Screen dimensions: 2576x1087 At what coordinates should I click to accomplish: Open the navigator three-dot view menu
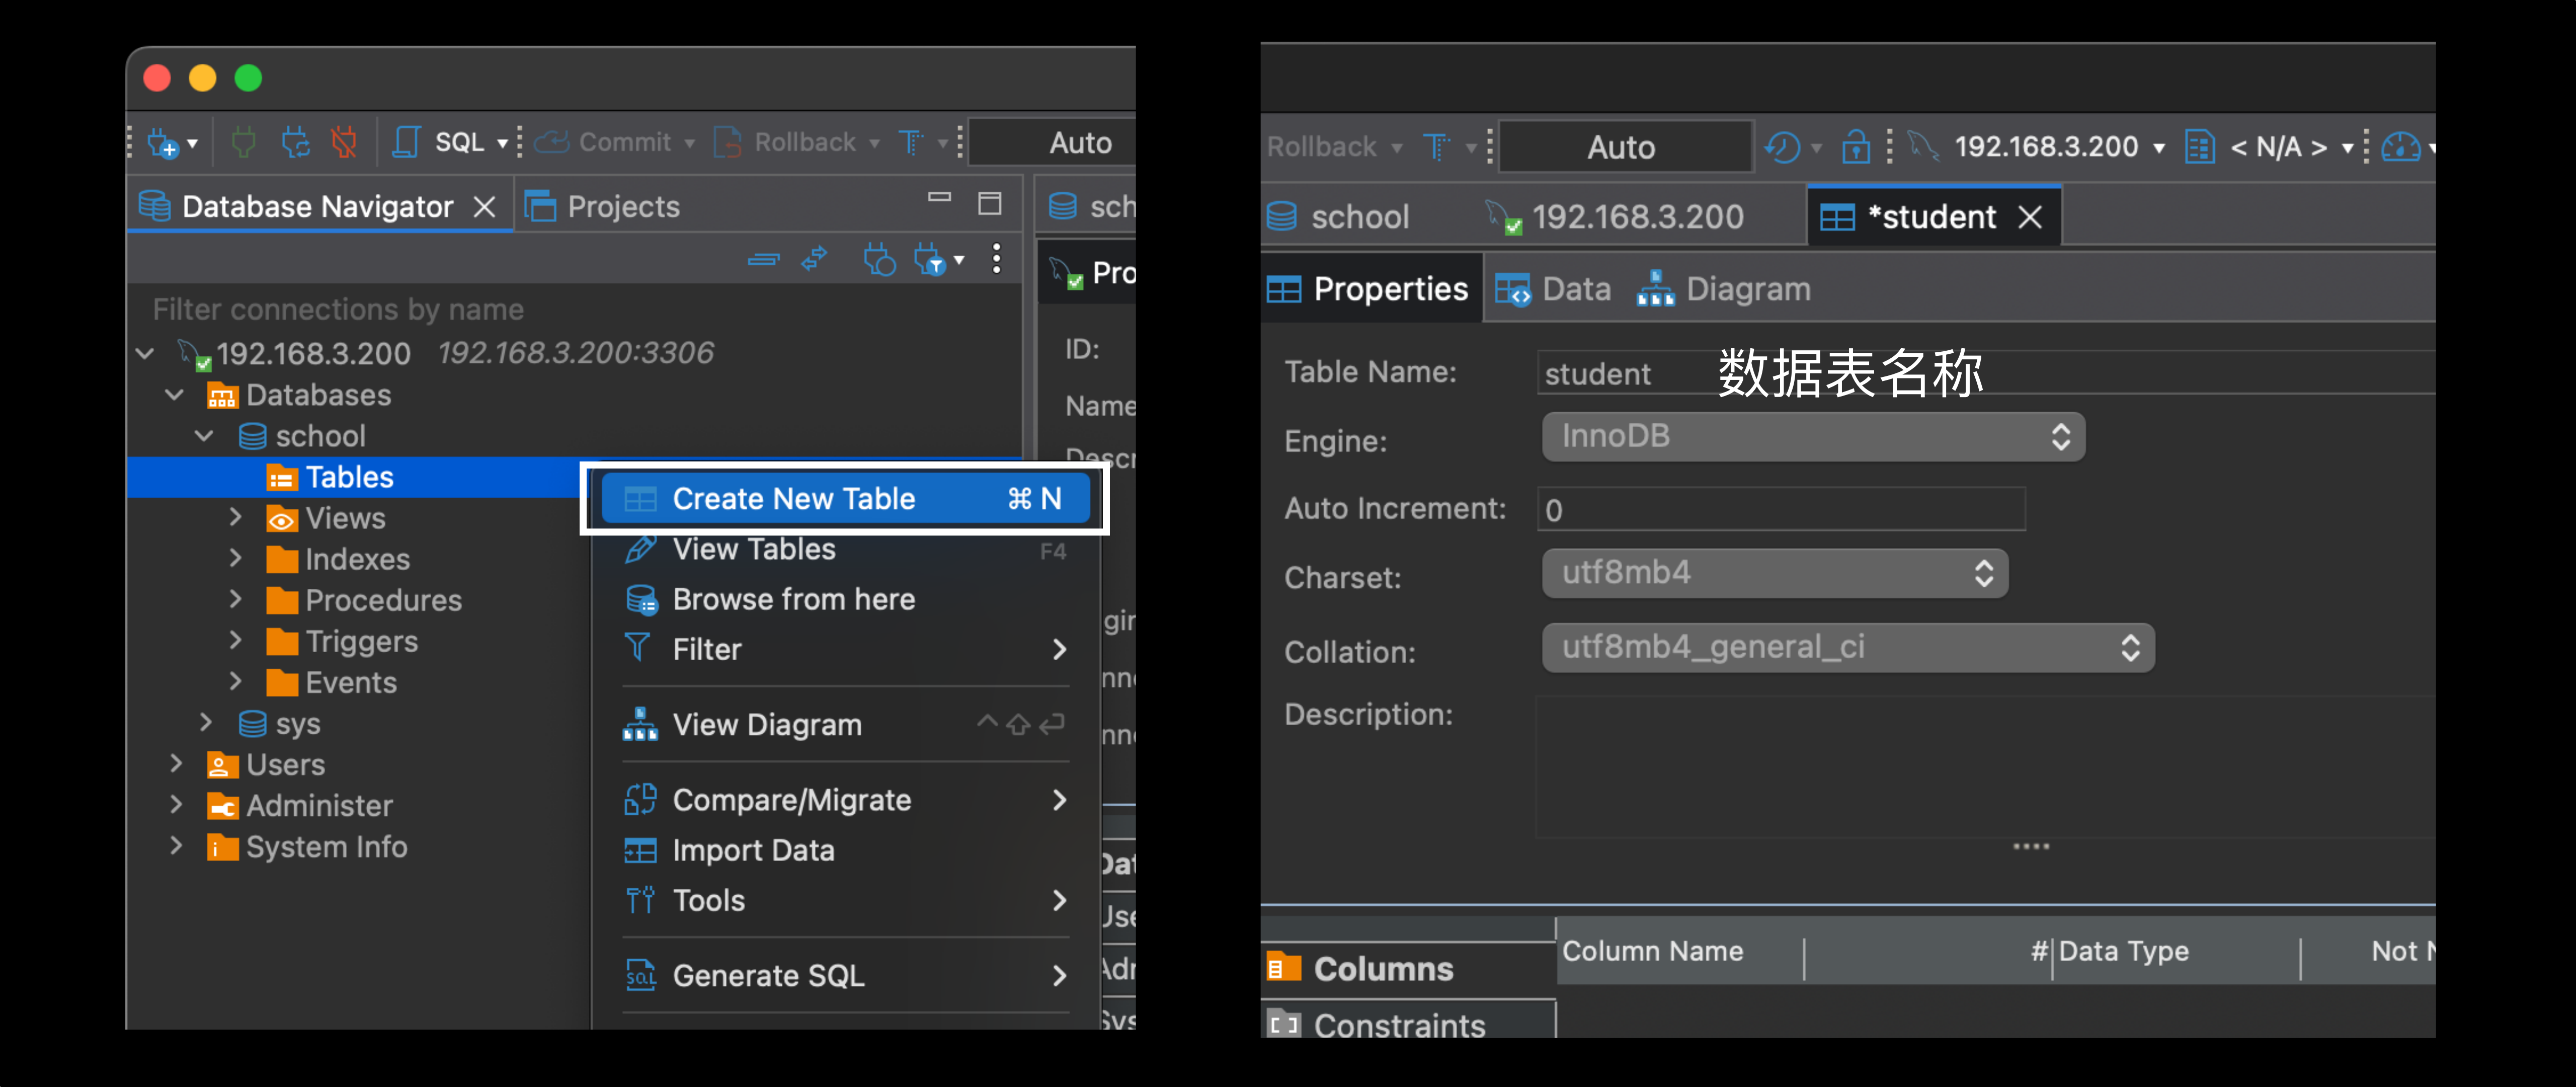click(x=996, y=259)
